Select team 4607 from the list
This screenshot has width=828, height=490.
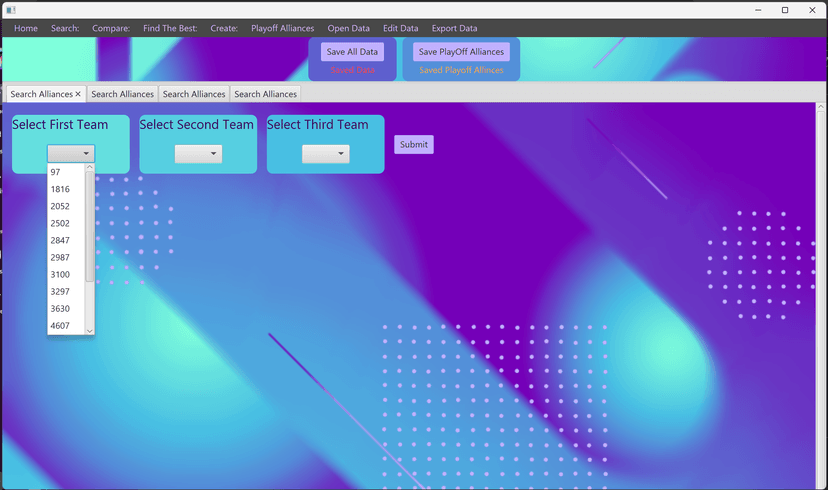click(60, 325)
